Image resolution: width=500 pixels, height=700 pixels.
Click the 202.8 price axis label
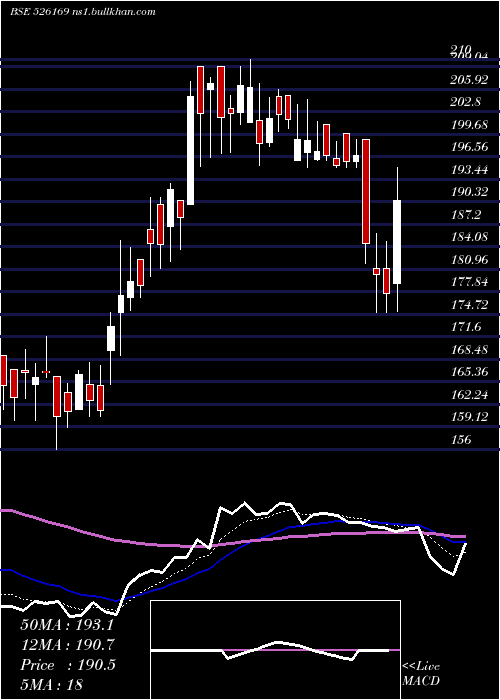(466, 102)
